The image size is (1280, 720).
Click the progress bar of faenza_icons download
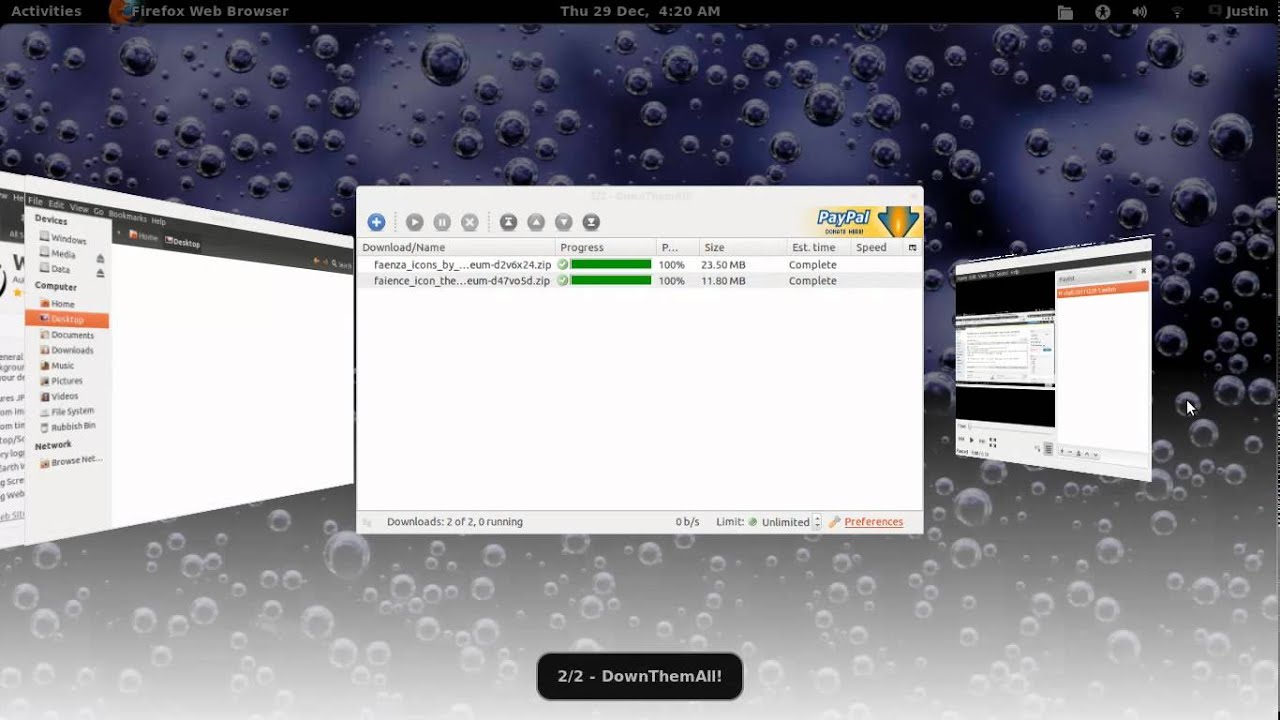(611, 265)
